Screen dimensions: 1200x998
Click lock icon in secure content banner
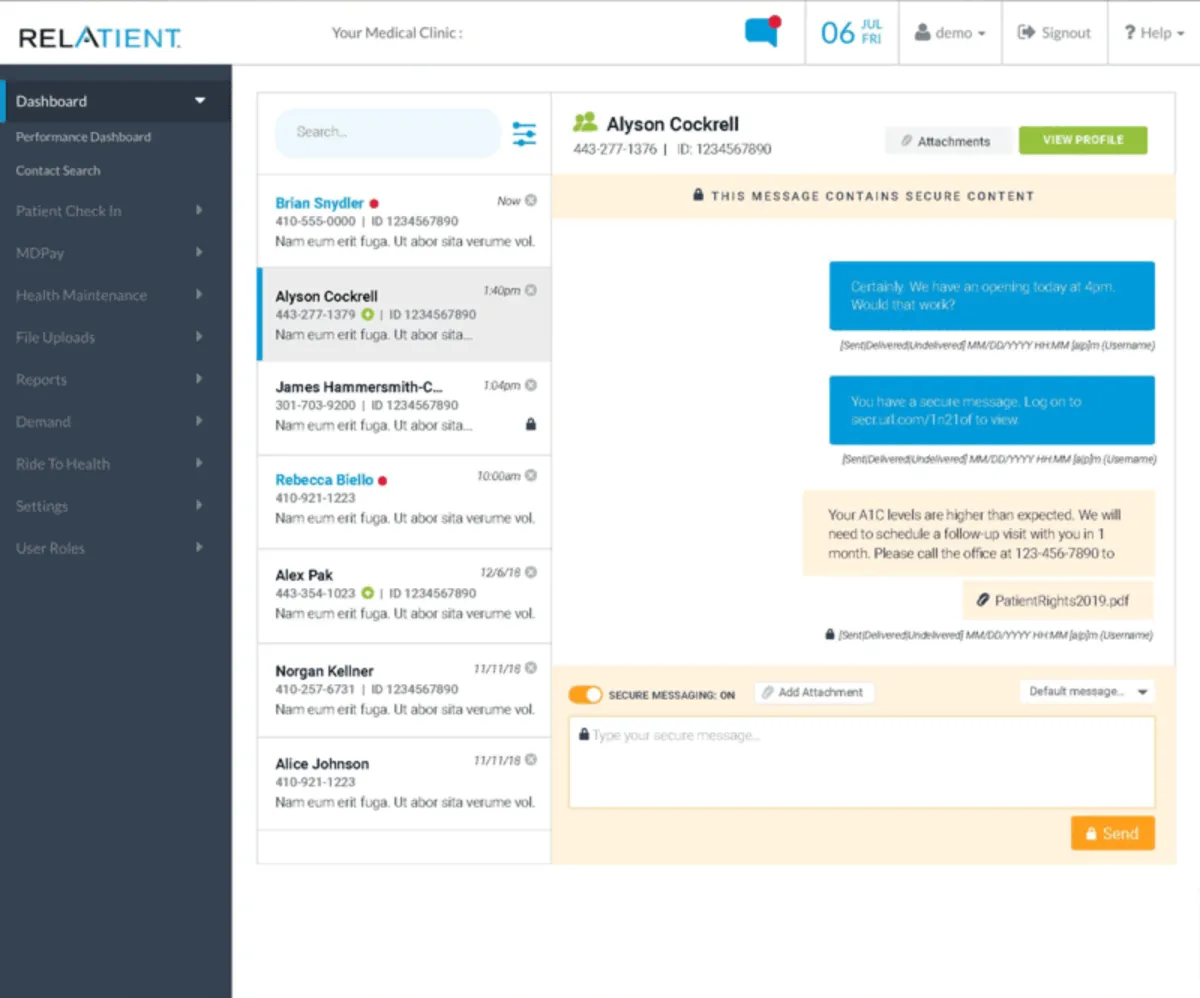[x=698, y=196]
